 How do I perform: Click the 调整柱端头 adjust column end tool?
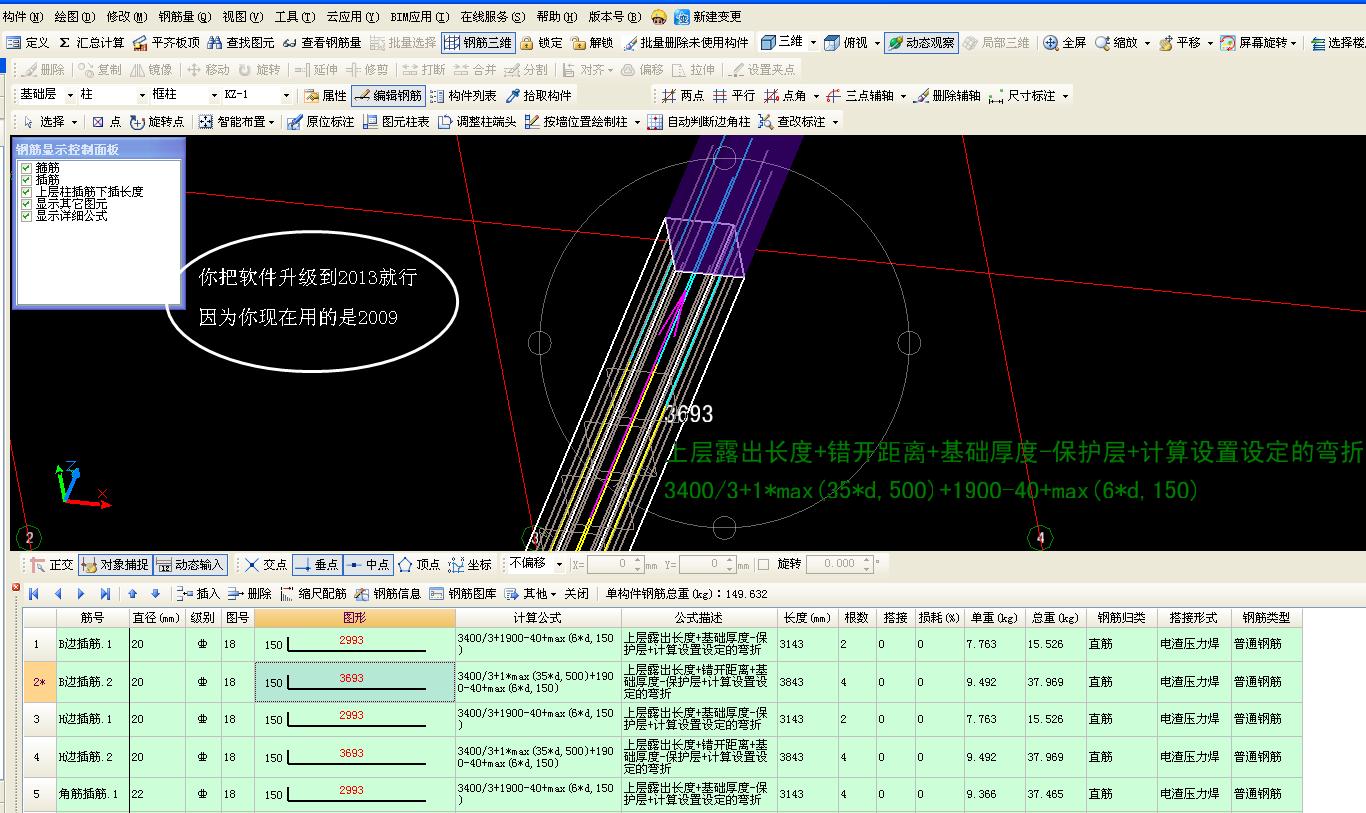point(477,122)
